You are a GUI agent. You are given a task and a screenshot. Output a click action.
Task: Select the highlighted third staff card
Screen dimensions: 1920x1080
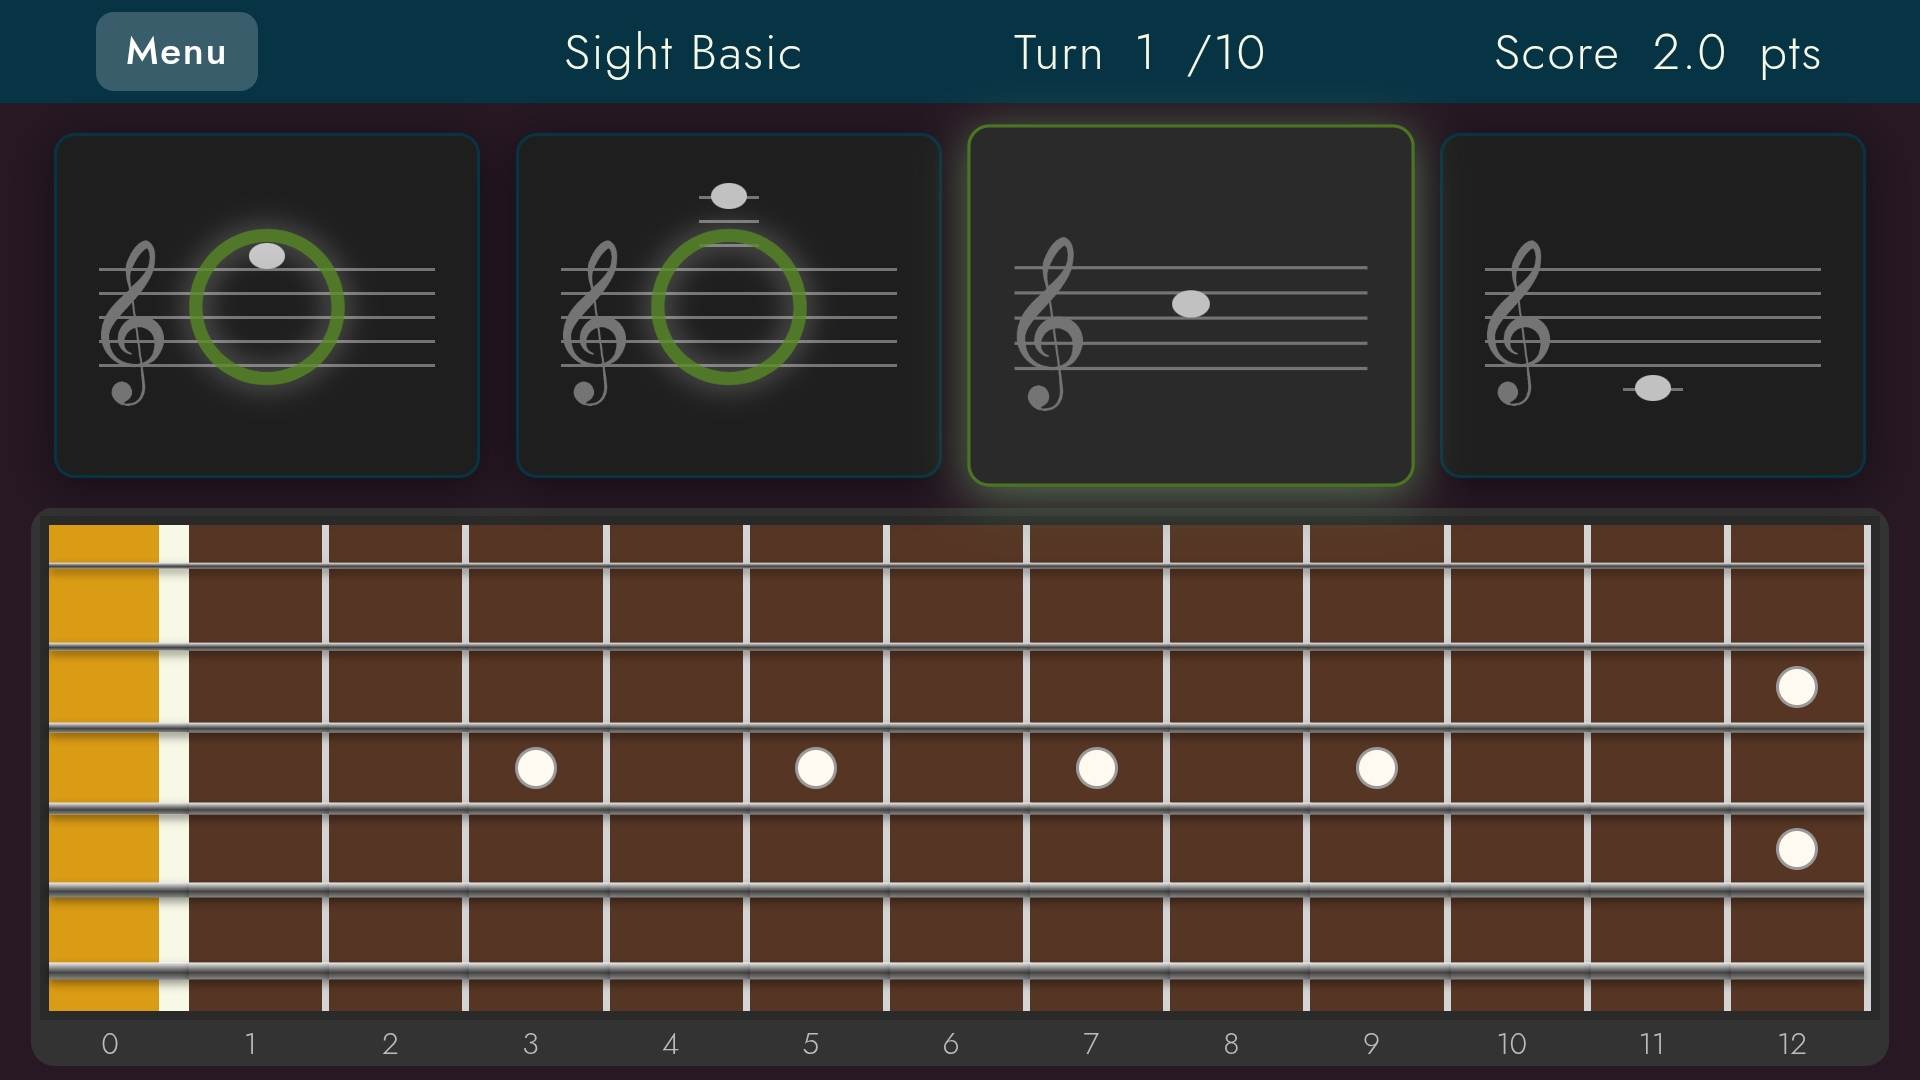[x=1193, y=305]
